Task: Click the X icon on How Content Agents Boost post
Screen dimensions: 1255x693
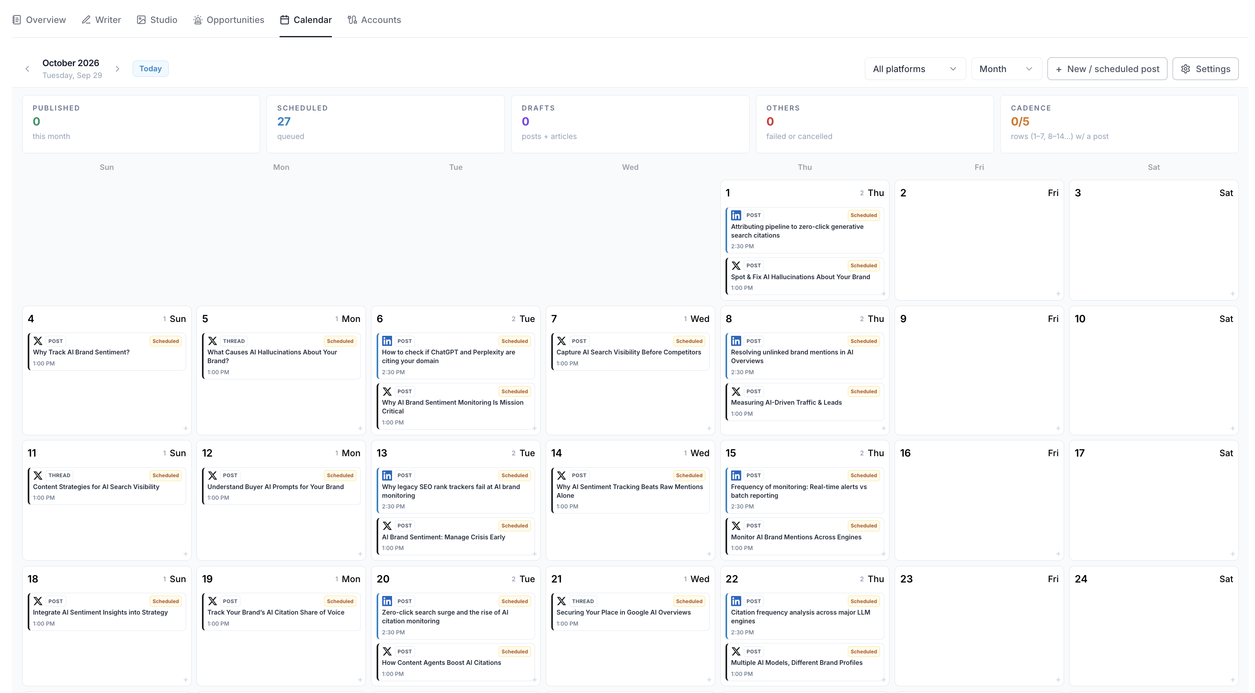Action: 387,652
